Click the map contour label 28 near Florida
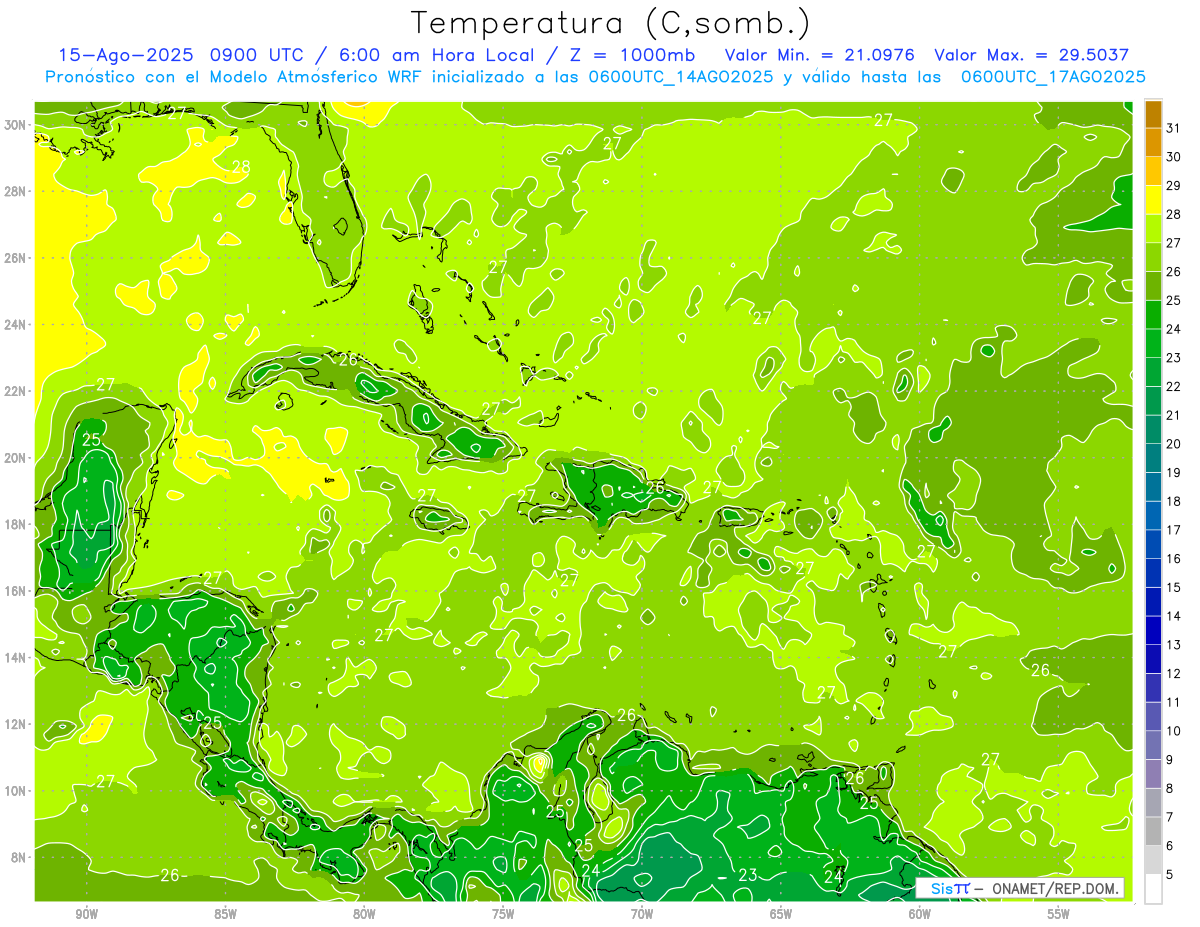Screen dimensions: 1200x927 241,167
